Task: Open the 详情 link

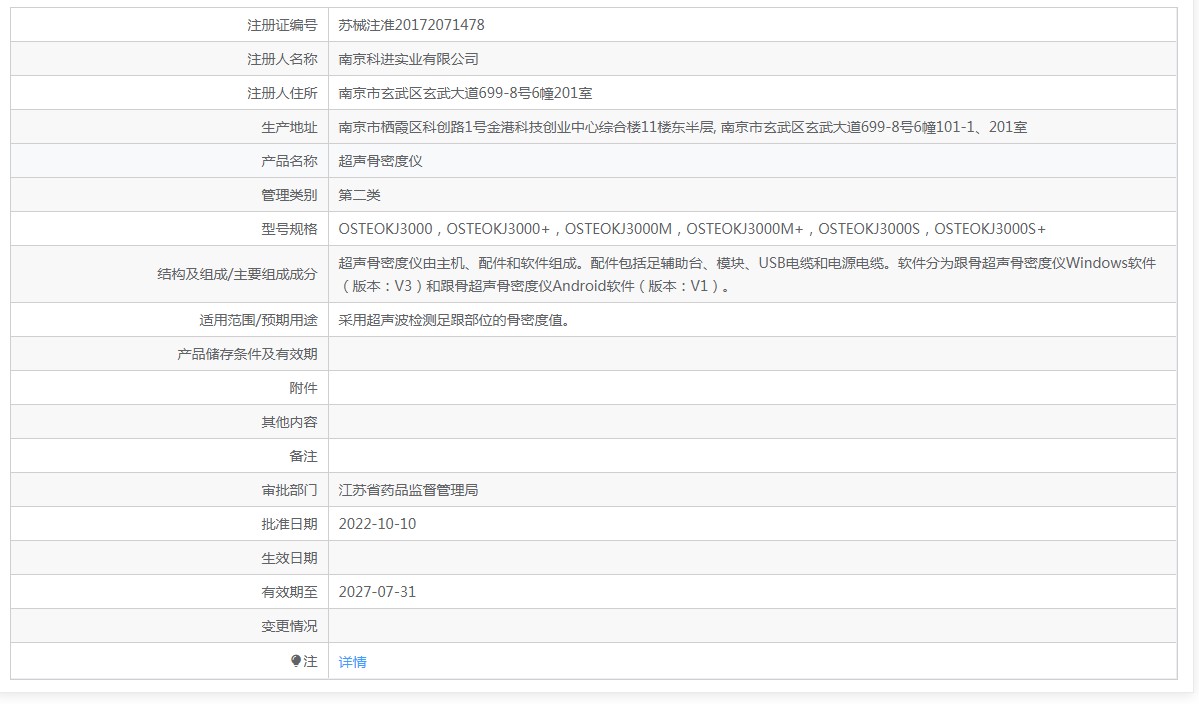Action: (x=353, y=662)
